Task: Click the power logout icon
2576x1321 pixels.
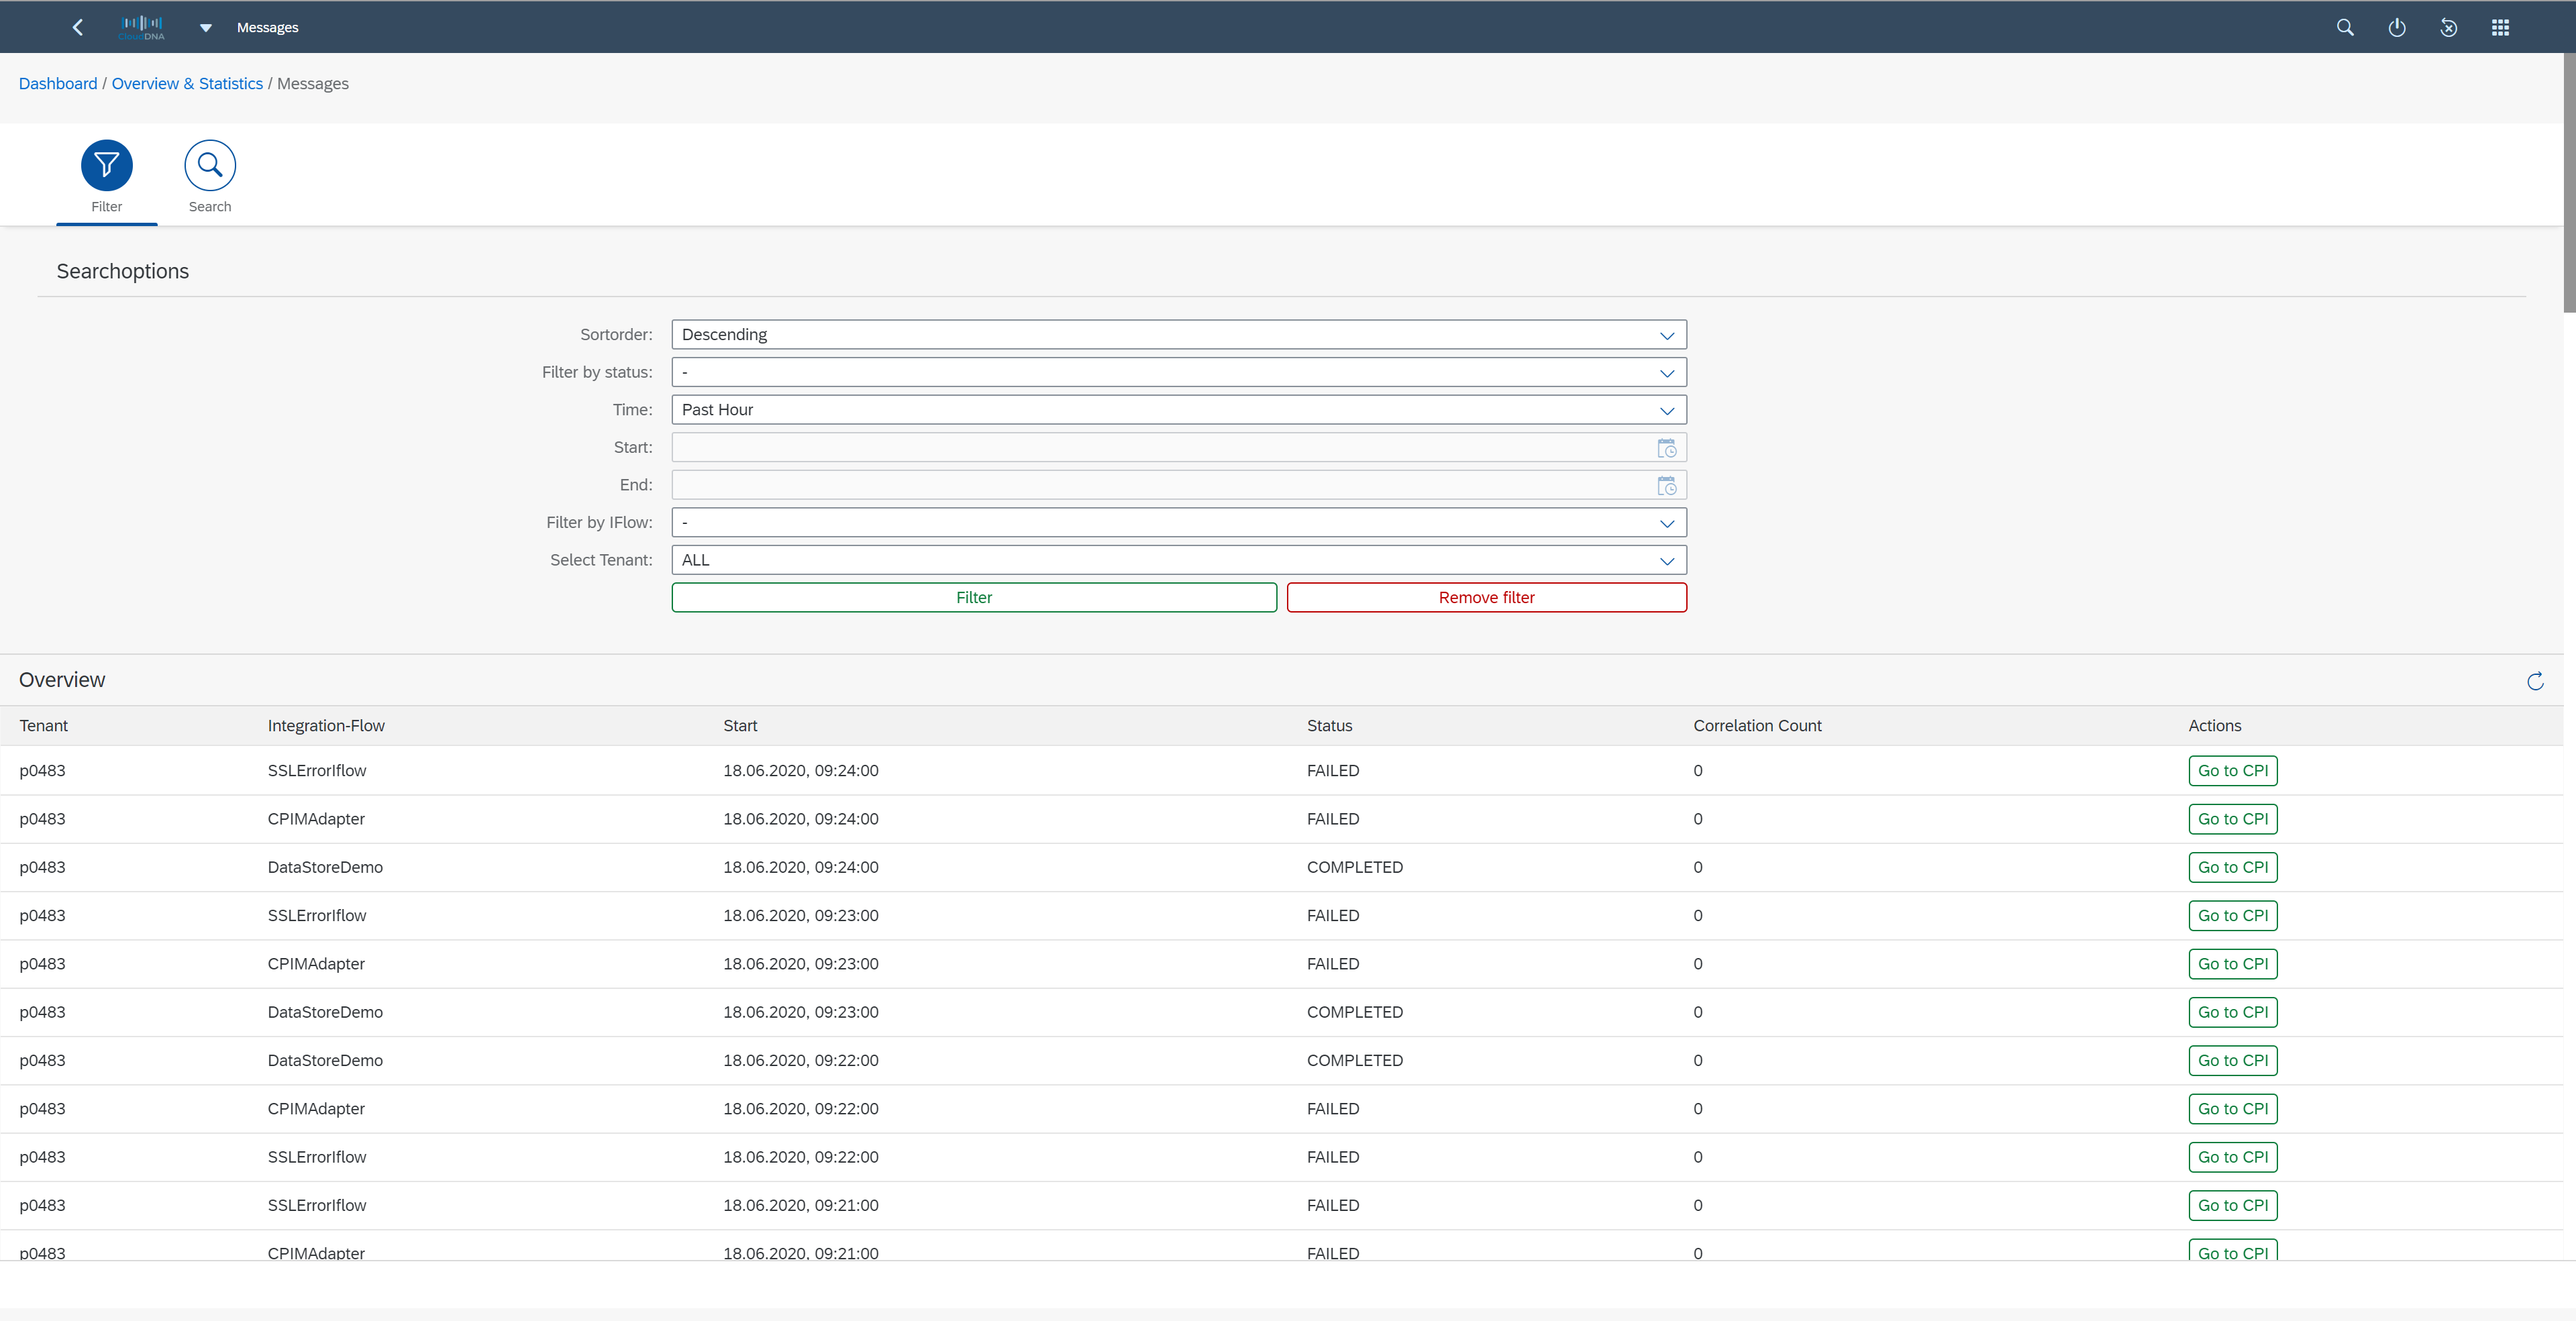Action: pyautogui.click(x=2396, y=27)
